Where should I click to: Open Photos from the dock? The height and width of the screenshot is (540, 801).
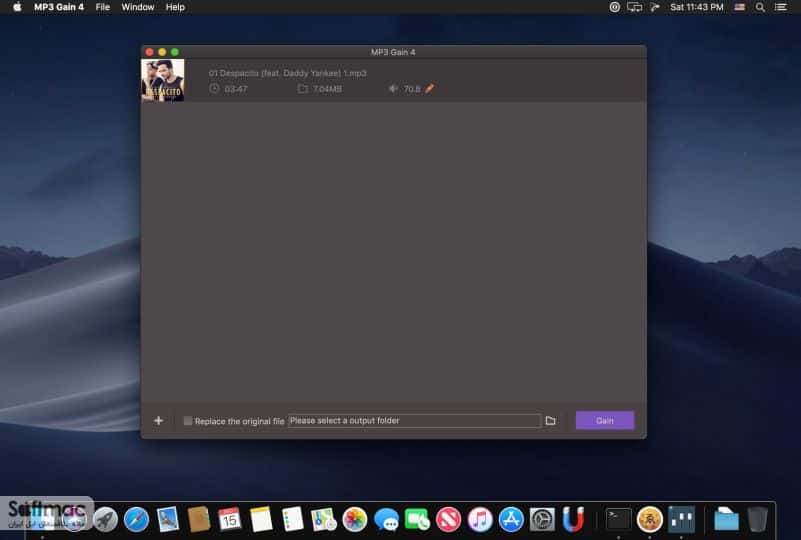click(x=355, y=520)
